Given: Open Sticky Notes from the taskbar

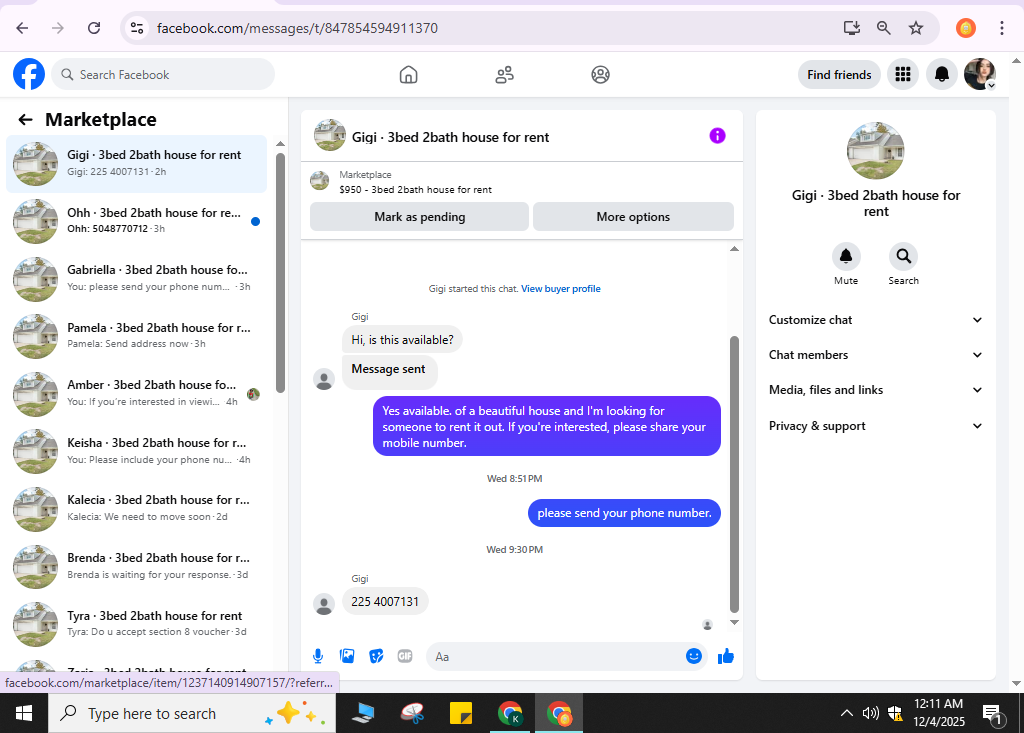Looking at the screenshot, I should (461, 713).
